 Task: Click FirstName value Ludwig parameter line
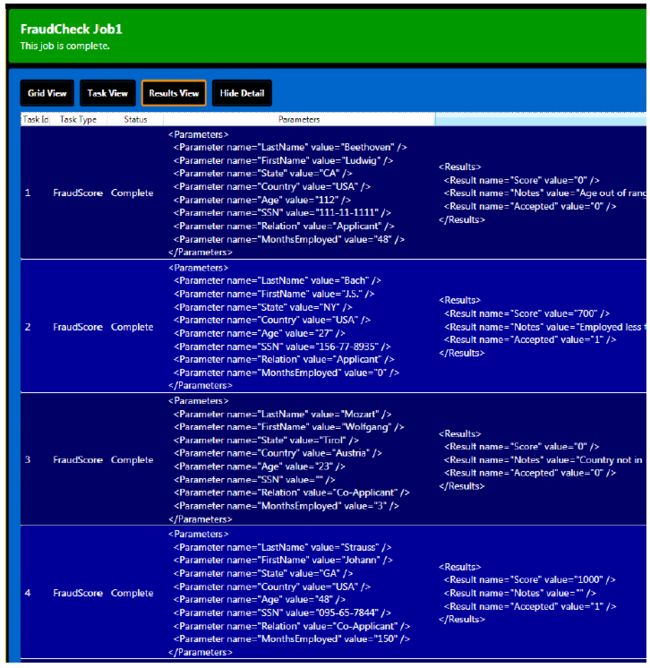[x=283, y=161]
